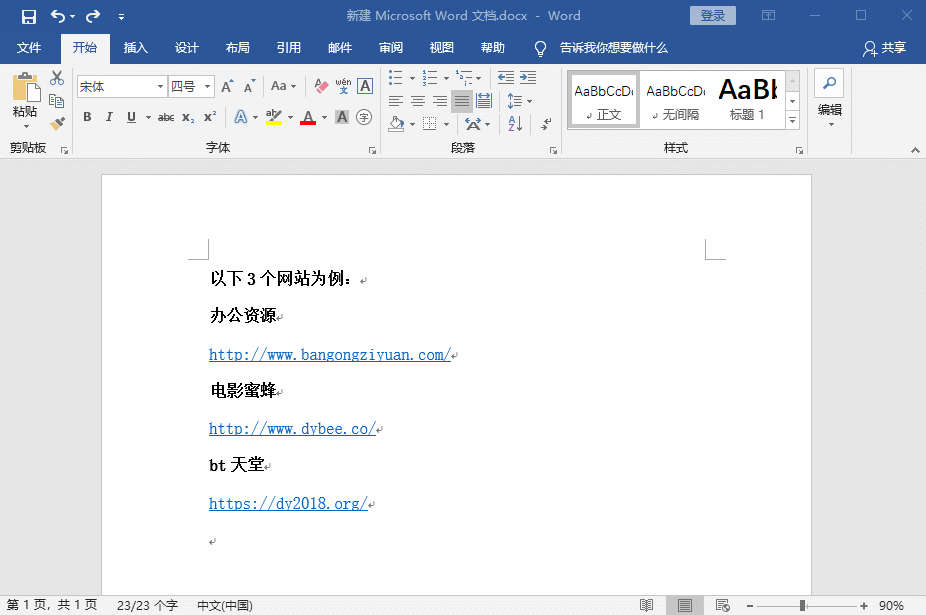Screen dimensions: 926x615
Task: Open the 宋体 font name dropdown
Action: (160, 87)
